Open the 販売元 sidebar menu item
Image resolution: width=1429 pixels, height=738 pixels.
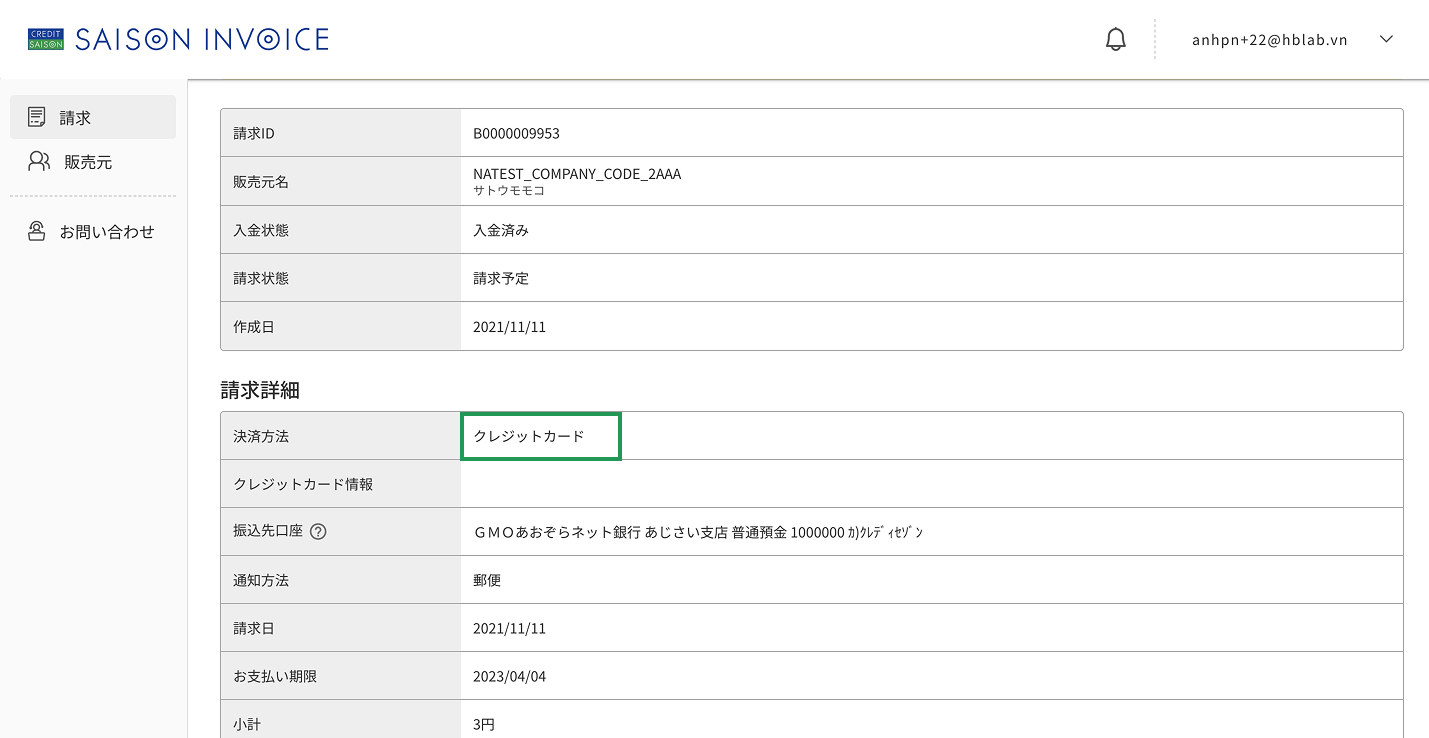(x=93, y=161)
